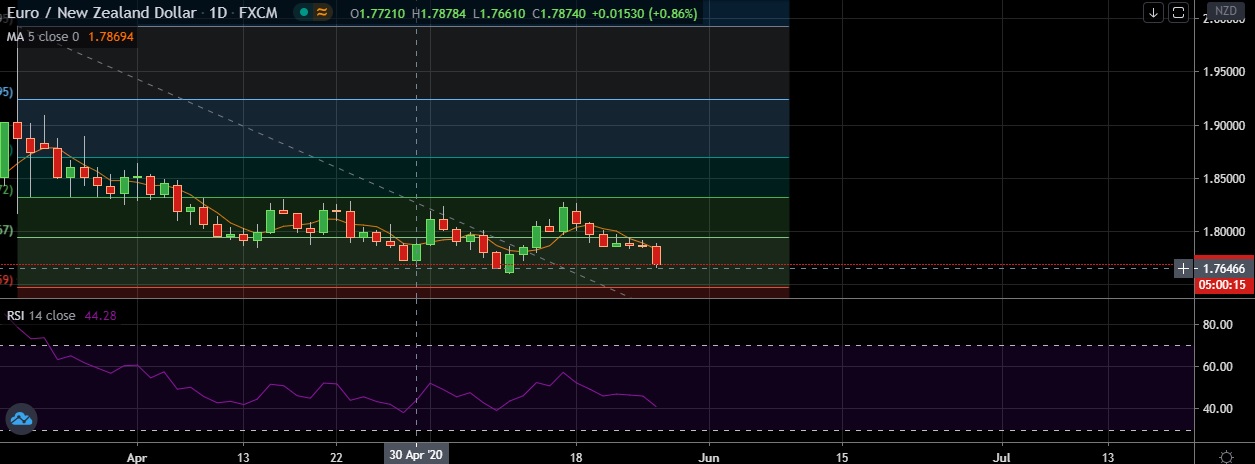
Task: Click the current price label 1.76466
Action: (1223, 268)
